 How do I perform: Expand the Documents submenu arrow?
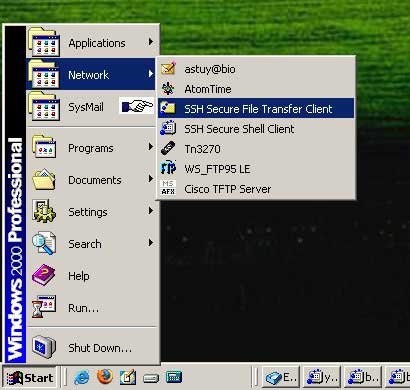[151, 179]
